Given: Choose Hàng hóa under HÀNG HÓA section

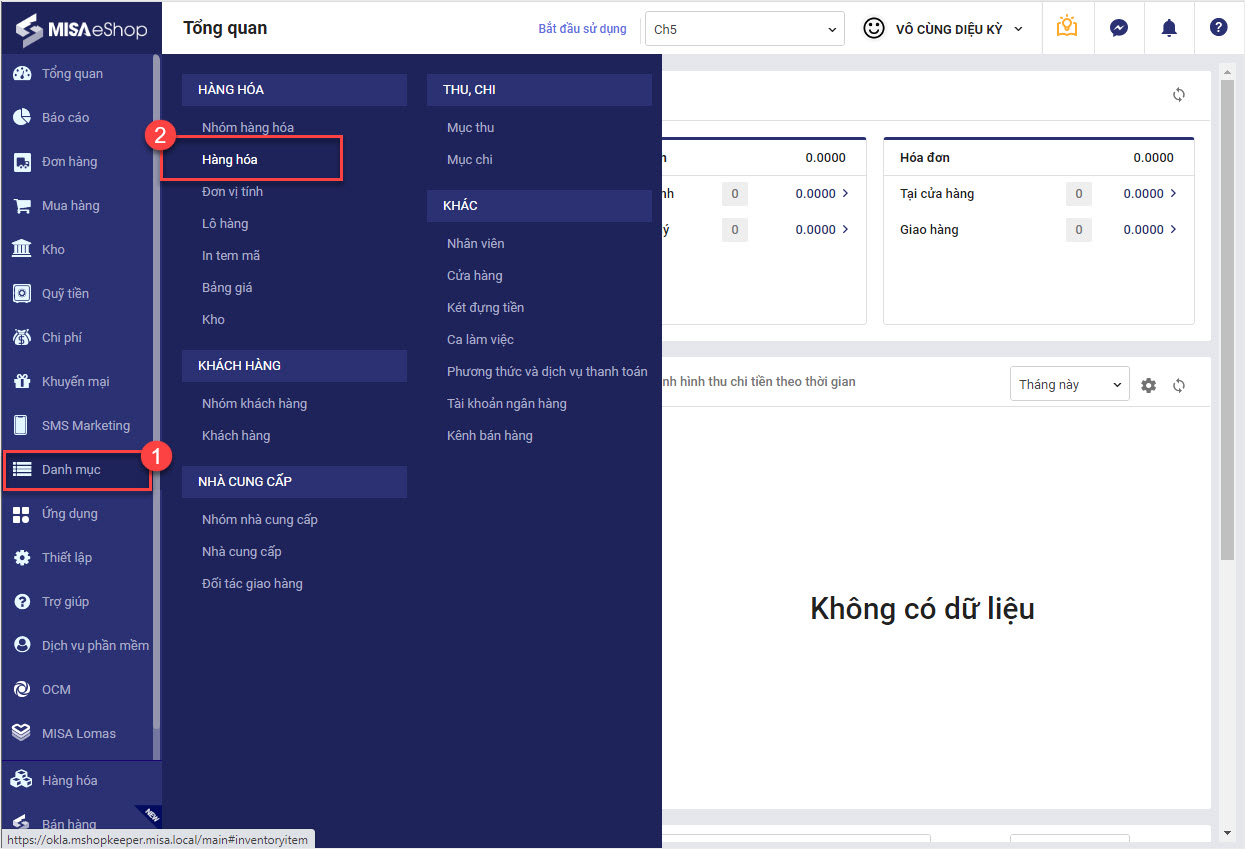Looking at the screenshot, I should [x=230, y=160].
